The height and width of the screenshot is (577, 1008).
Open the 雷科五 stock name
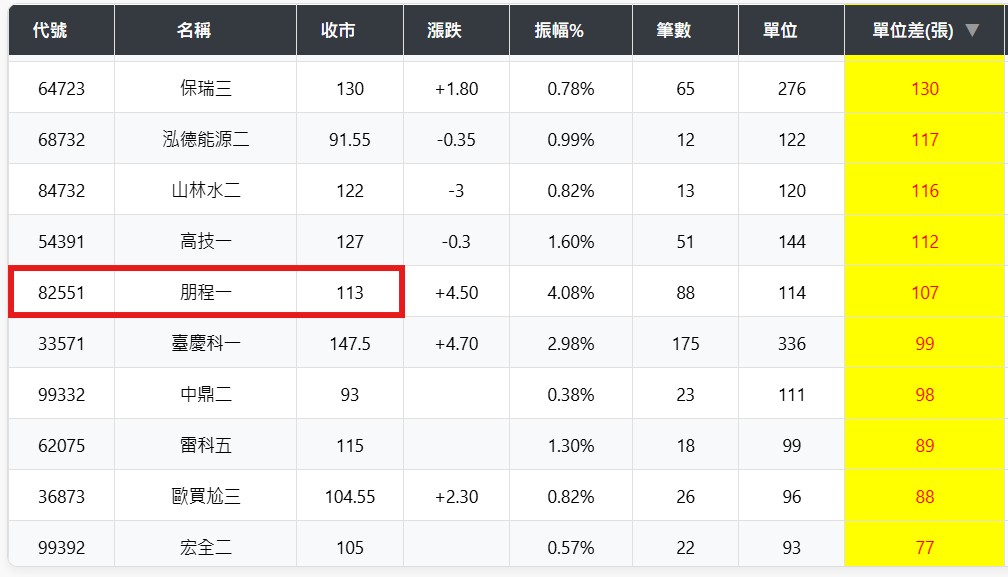[205, 446]
